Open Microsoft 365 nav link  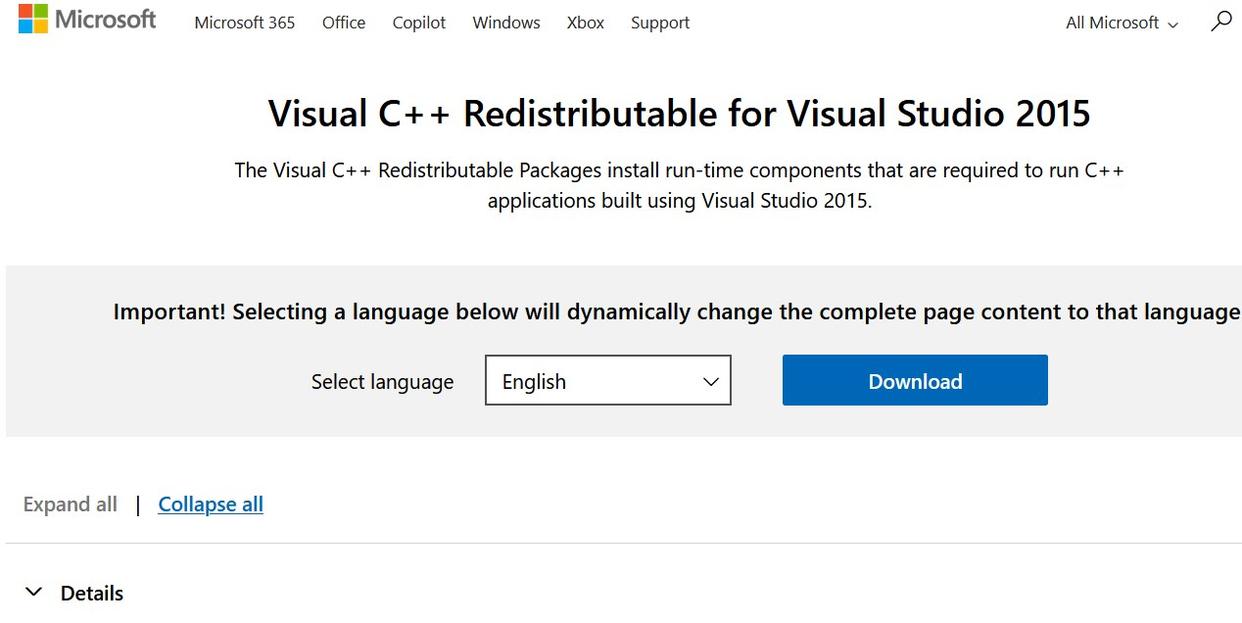click(x=245, y=22)
